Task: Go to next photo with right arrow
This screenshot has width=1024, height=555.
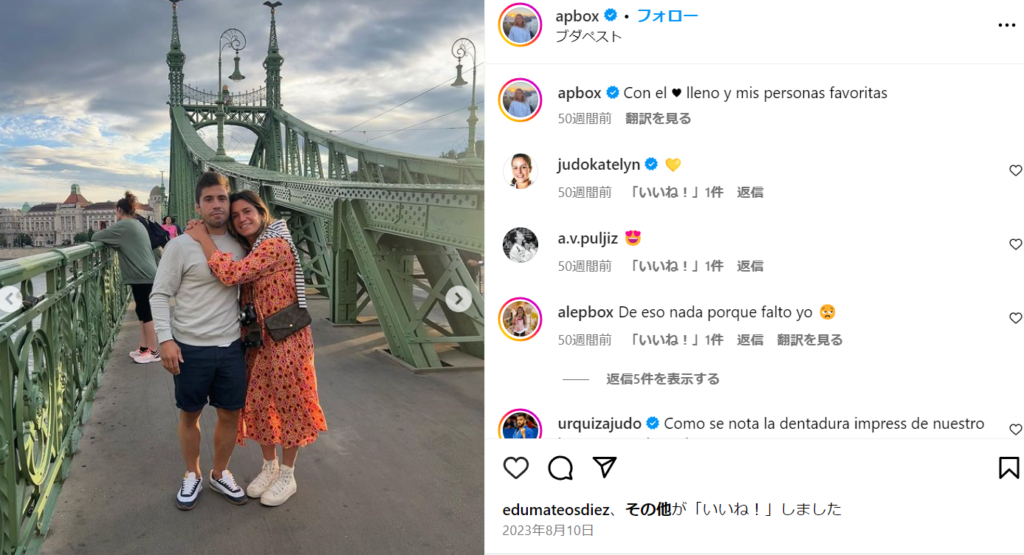Action: tap(458, 299)
